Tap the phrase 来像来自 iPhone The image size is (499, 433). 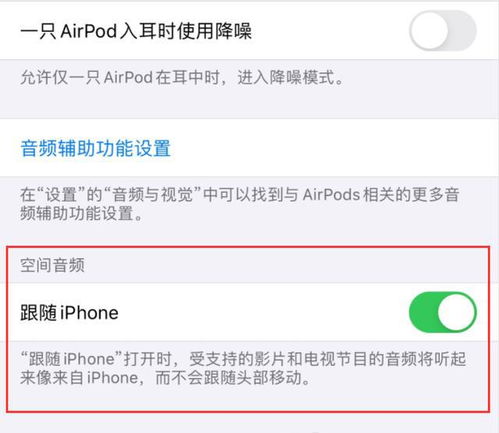(79, 378)
